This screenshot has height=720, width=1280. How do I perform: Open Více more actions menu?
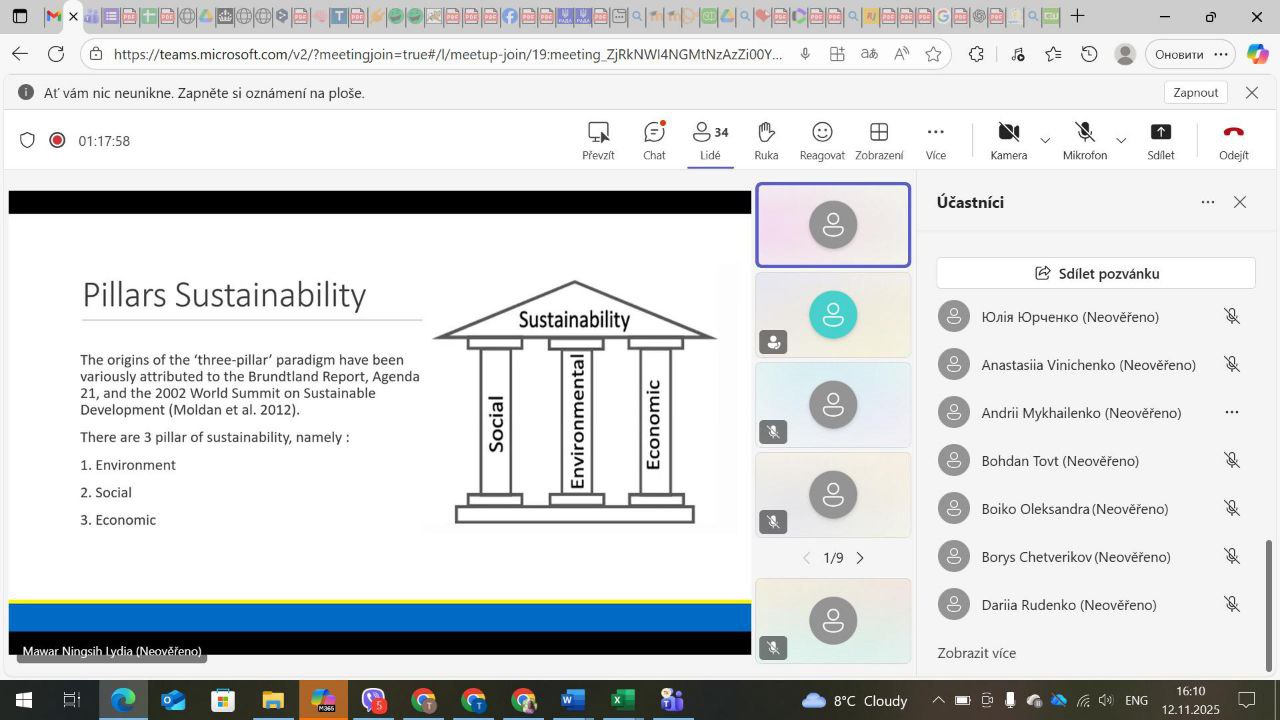[x=935, y=140]
